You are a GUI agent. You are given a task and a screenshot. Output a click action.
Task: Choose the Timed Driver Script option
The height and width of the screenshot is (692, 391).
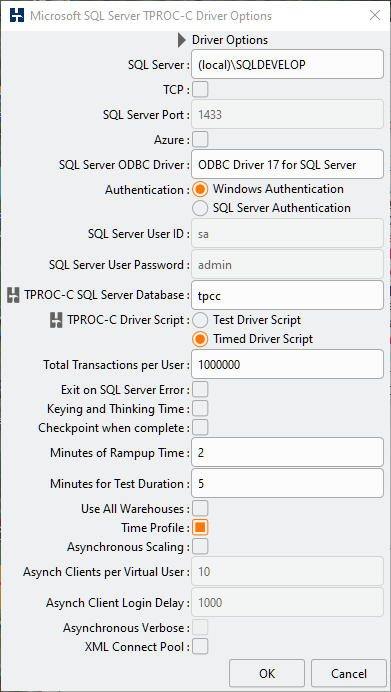click(x=200, y=339)
